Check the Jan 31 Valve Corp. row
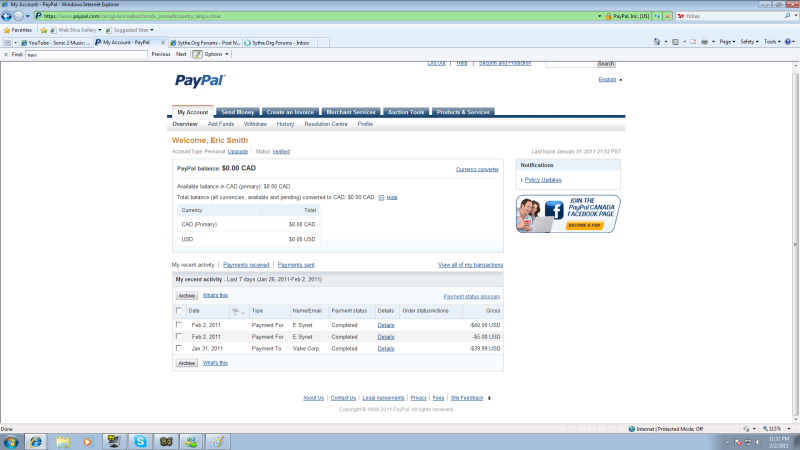 (x=179, y=348)
